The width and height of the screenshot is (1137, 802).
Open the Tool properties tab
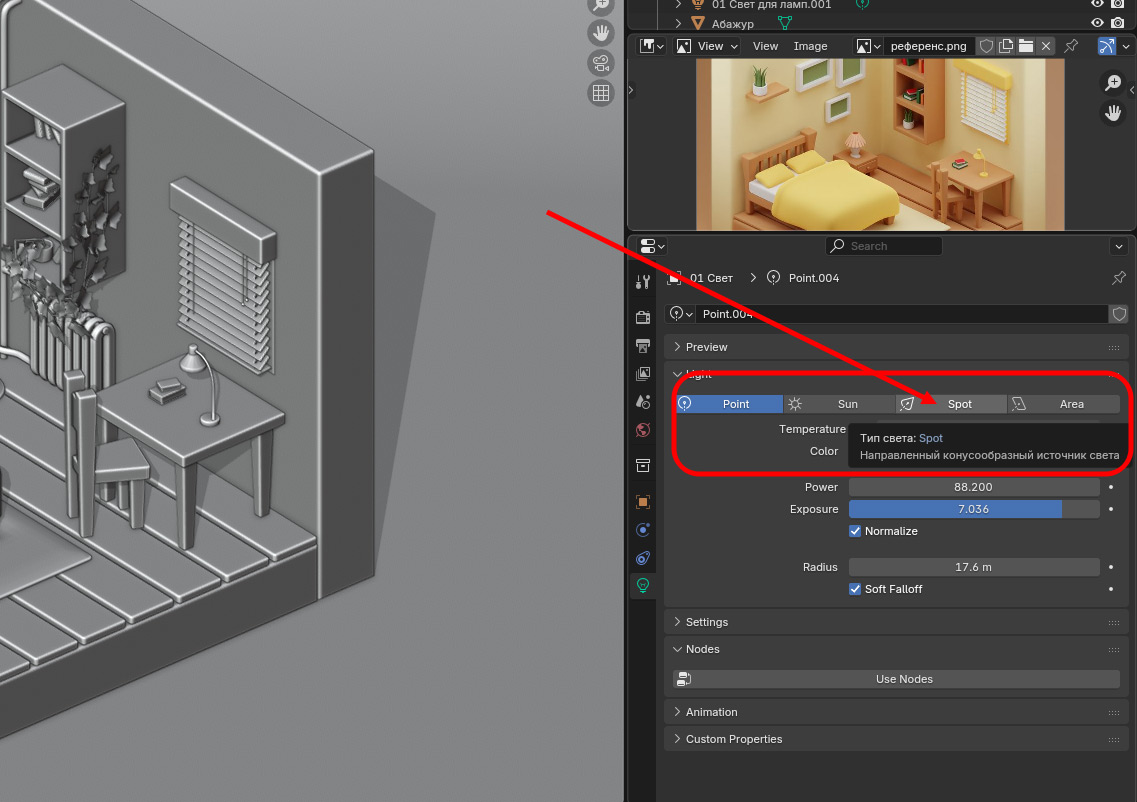point(643,282)
